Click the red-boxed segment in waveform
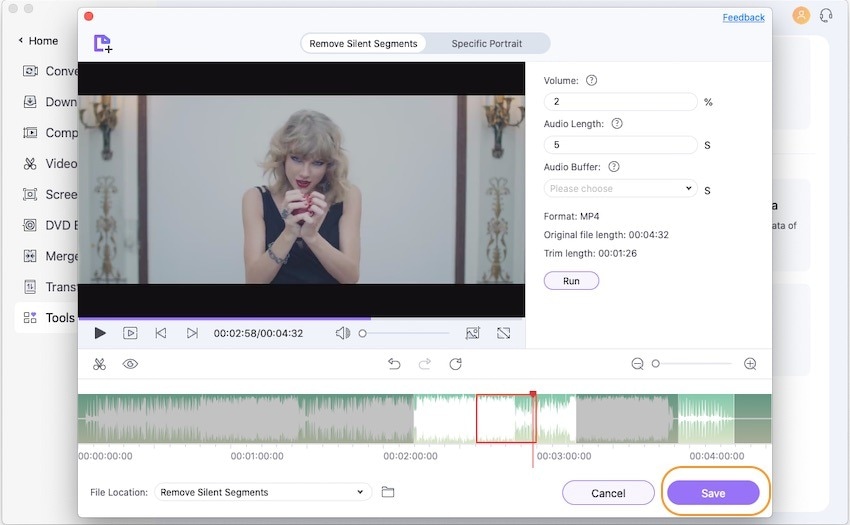Screen dimensions: 850x525 (506, 418)
